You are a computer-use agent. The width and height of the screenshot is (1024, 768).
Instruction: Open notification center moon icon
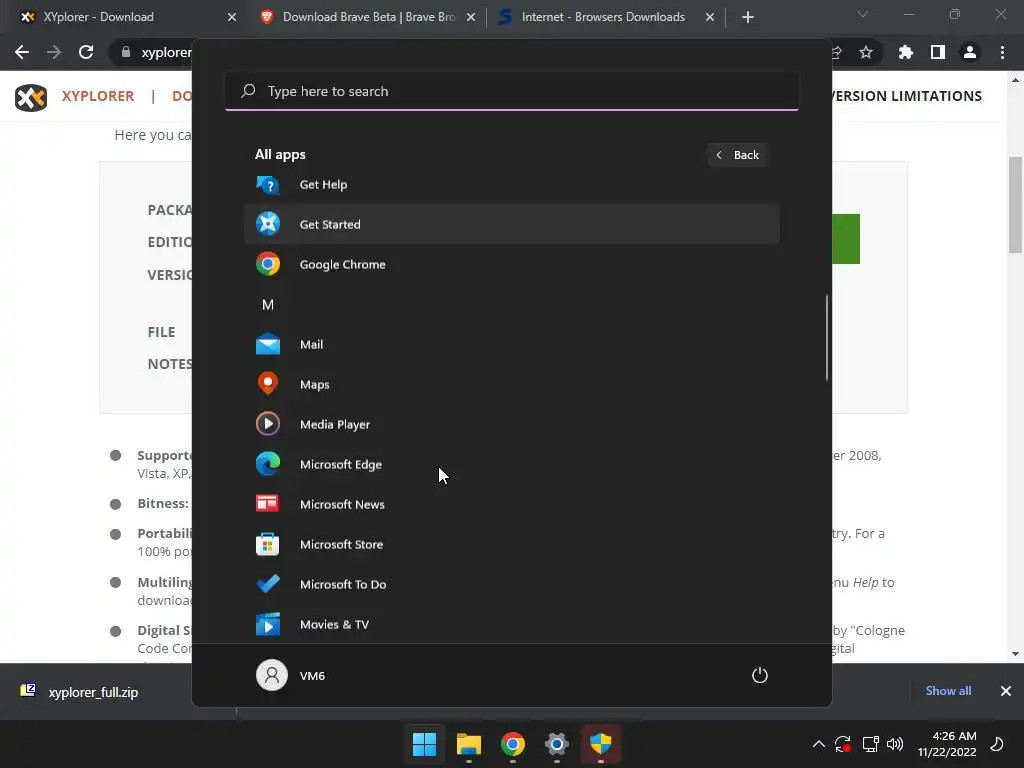[x=997, y=744]
